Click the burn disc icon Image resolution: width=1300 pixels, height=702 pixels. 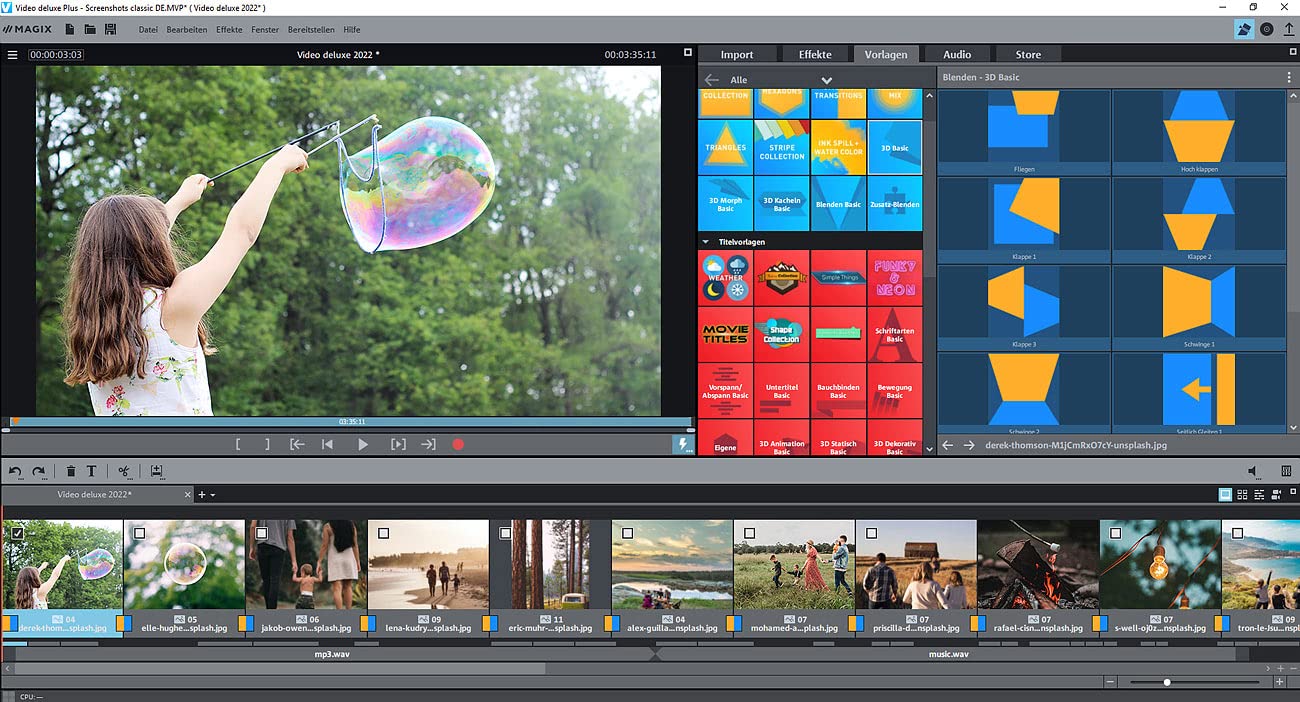1267,29
